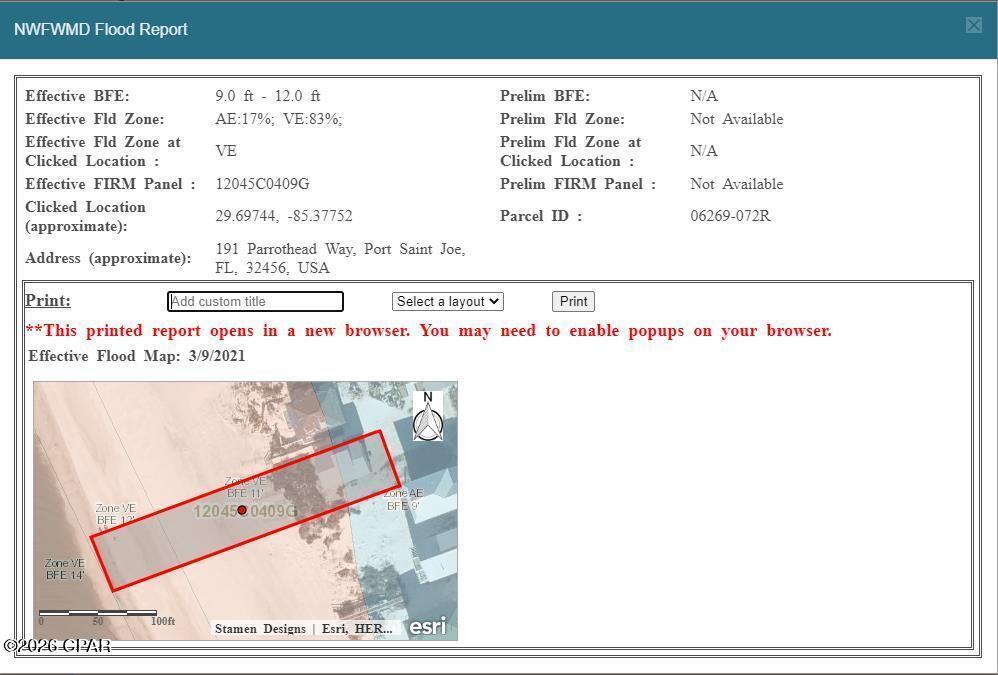Click the red popup warning message
Viewport: 998px width, 675px height.
pyautogui.click(x=430, y=330)
